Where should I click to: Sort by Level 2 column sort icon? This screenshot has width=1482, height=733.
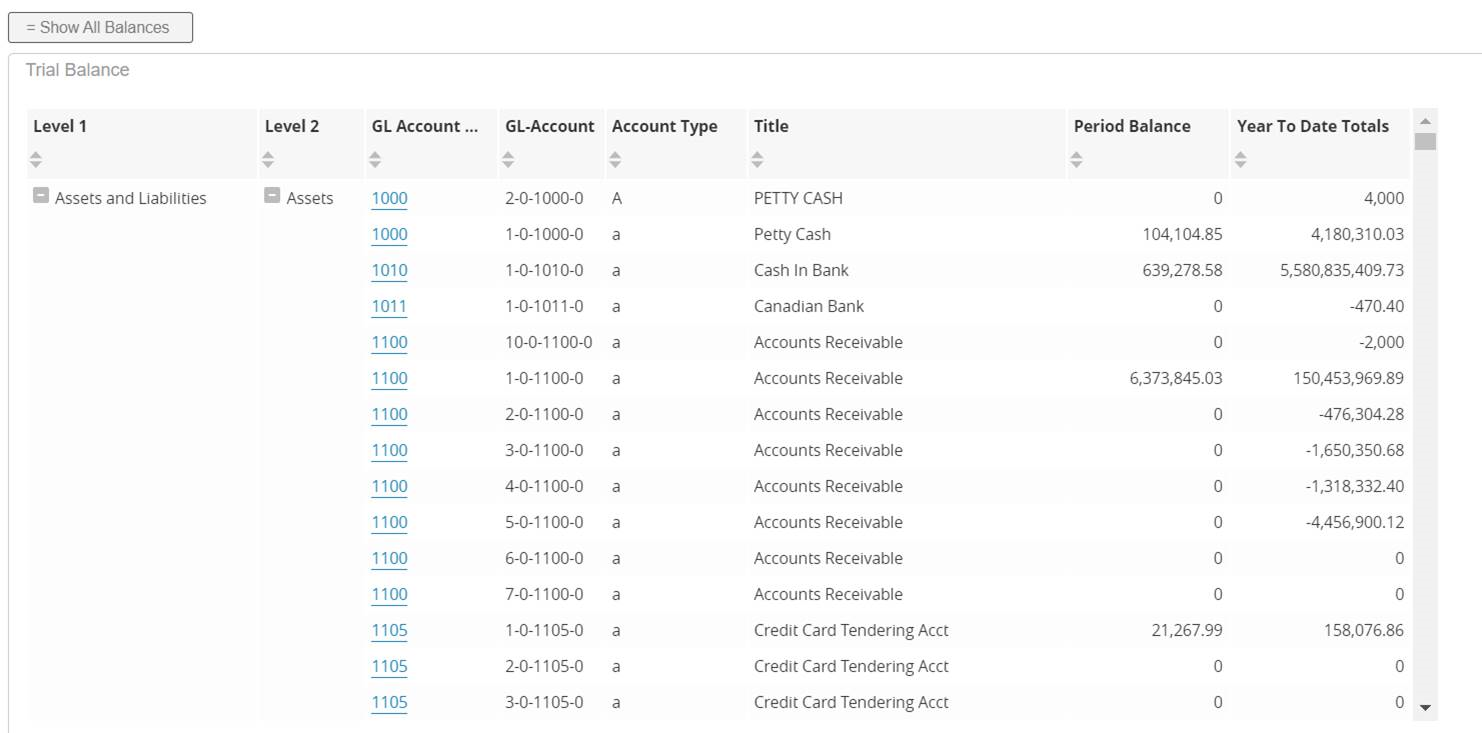268,159
